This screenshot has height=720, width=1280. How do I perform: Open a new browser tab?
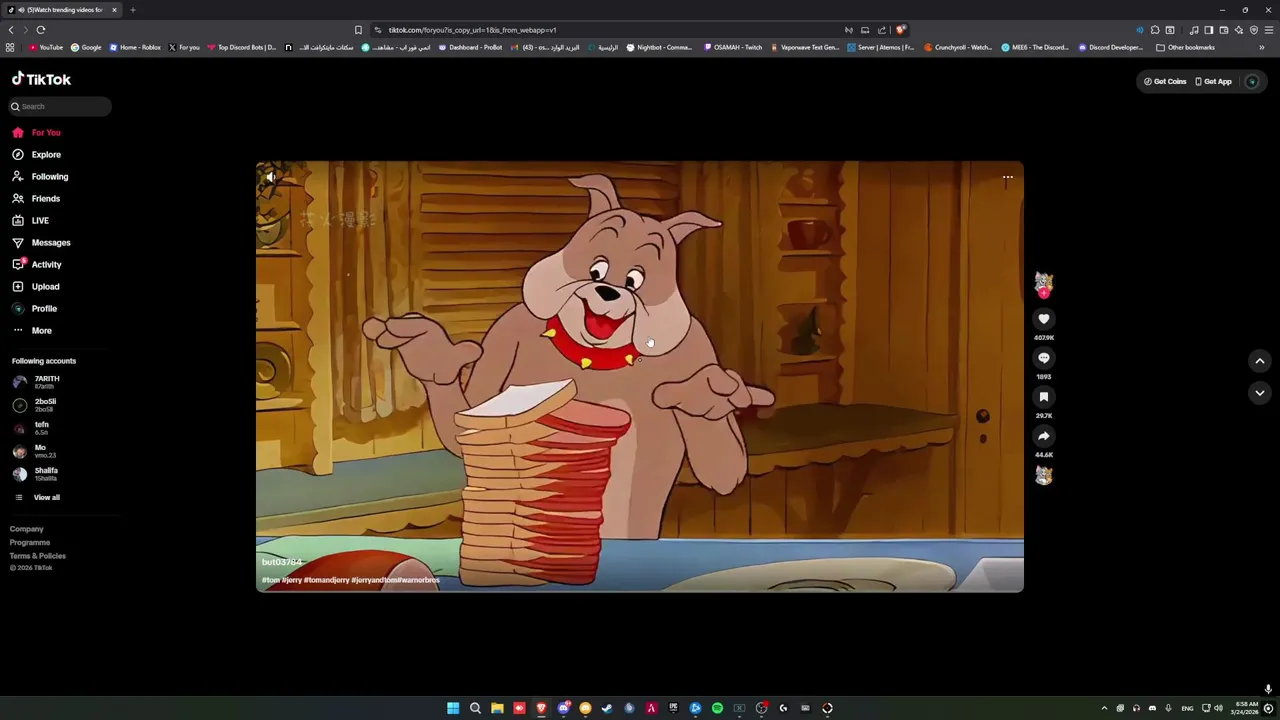point(132,10)
